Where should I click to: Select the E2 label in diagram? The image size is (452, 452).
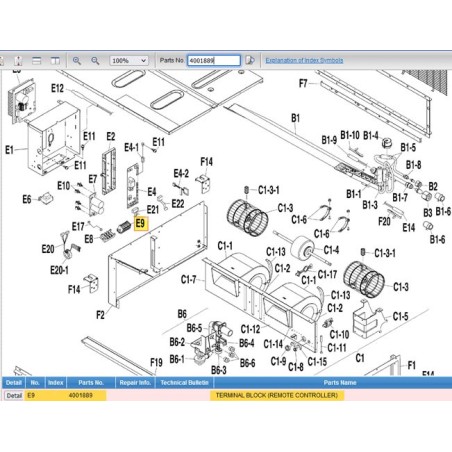[x=111, y=136]
